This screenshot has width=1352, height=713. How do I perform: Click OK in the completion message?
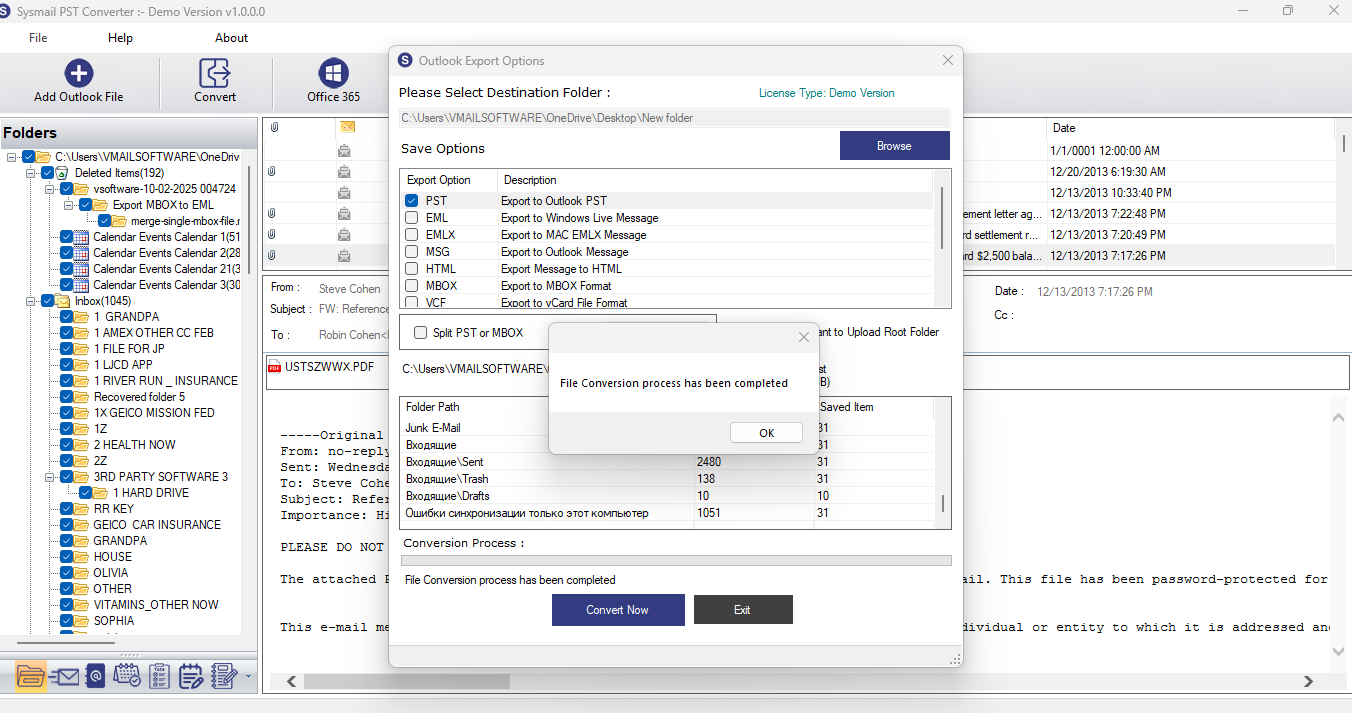(766, 433)
